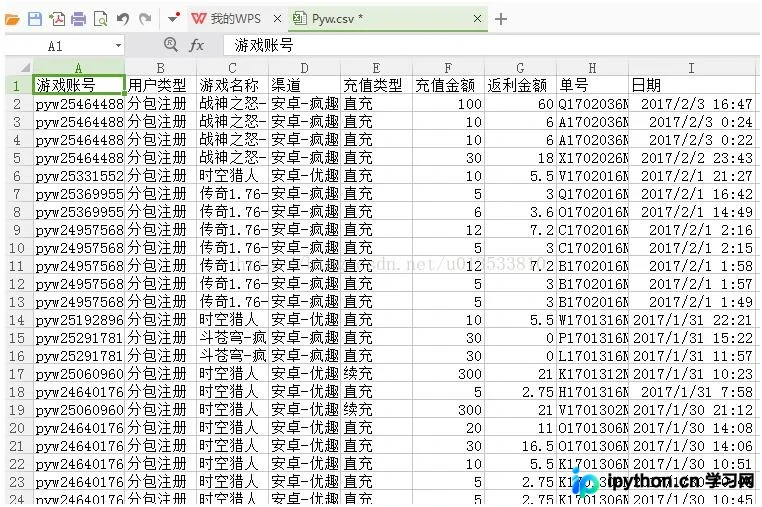Image resolution: width=762 pixels, height=507 pixels.
Task: Click cell 用户类型 in header row
Action: click(x=161, y=86)
